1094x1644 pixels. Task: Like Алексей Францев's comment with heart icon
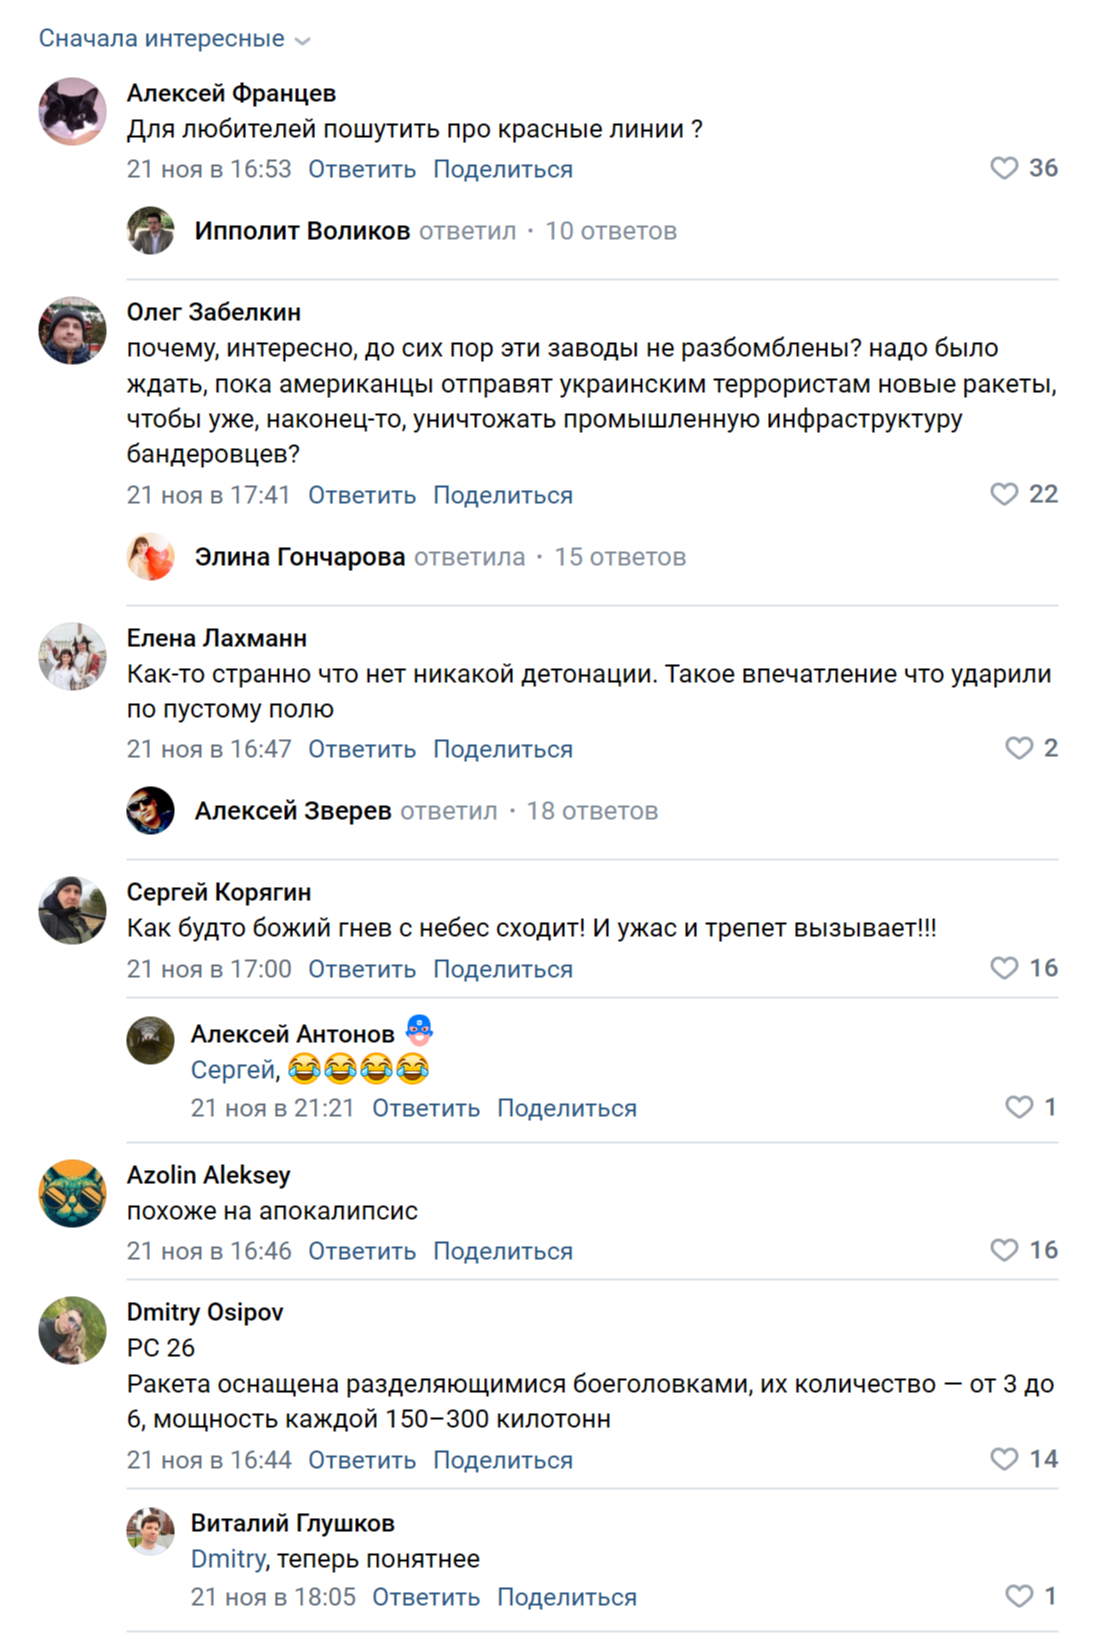[1004, 168]
